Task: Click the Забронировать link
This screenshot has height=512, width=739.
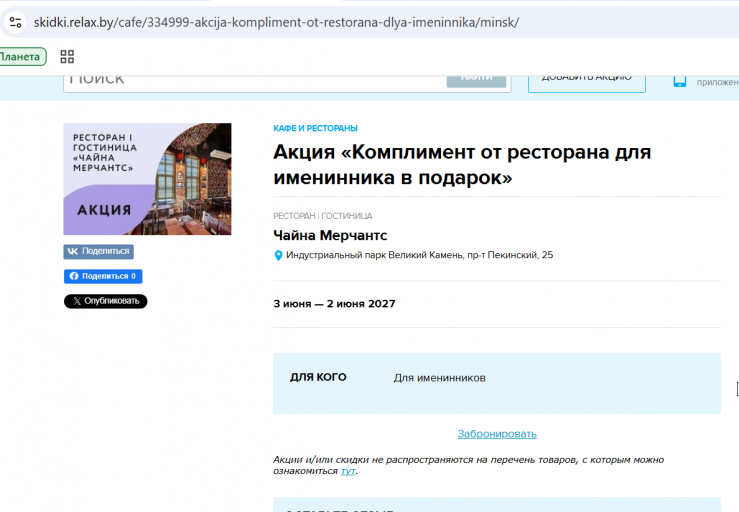Action: (x=497, y=434)
